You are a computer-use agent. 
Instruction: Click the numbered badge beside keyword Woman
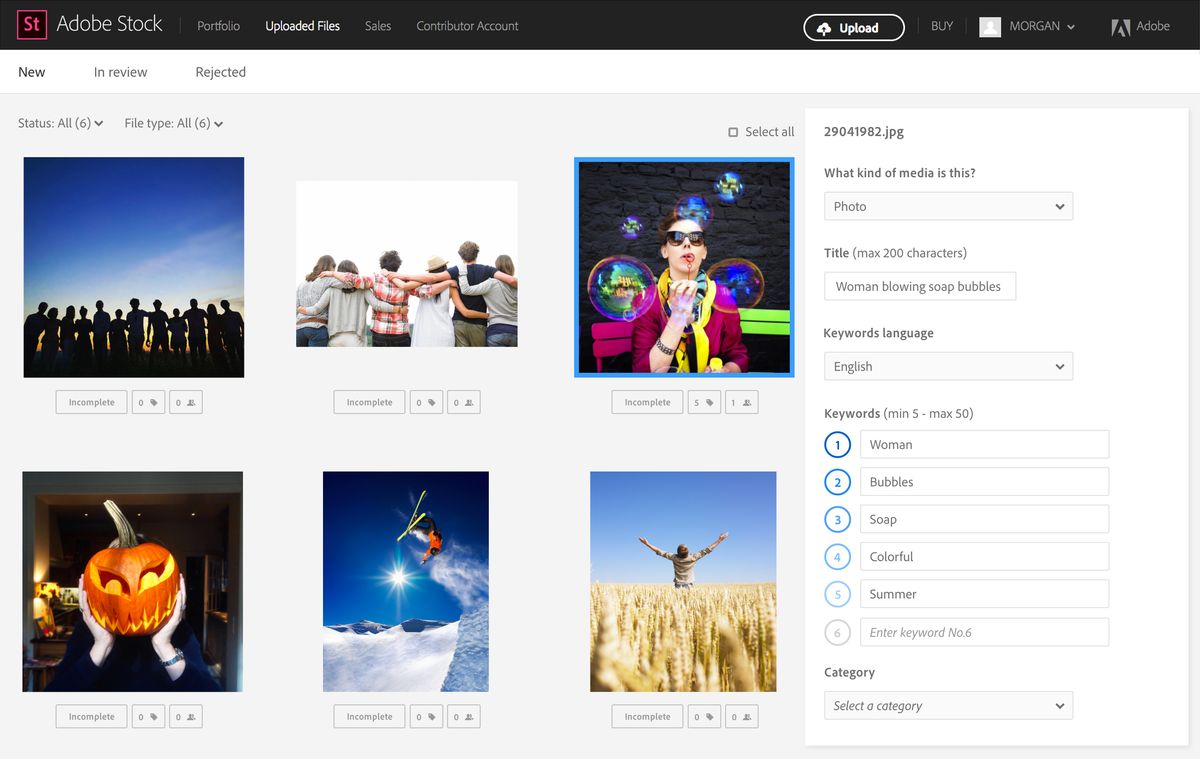838,444
